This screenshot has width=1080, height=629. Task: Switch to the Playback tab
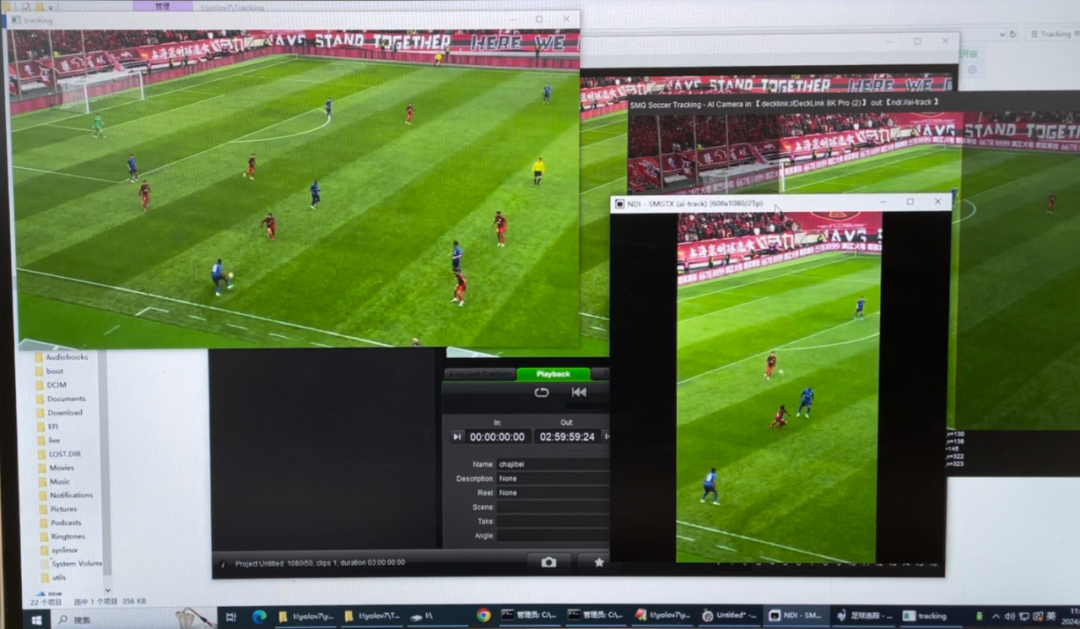pyautogui.click(x=552, y=374)
